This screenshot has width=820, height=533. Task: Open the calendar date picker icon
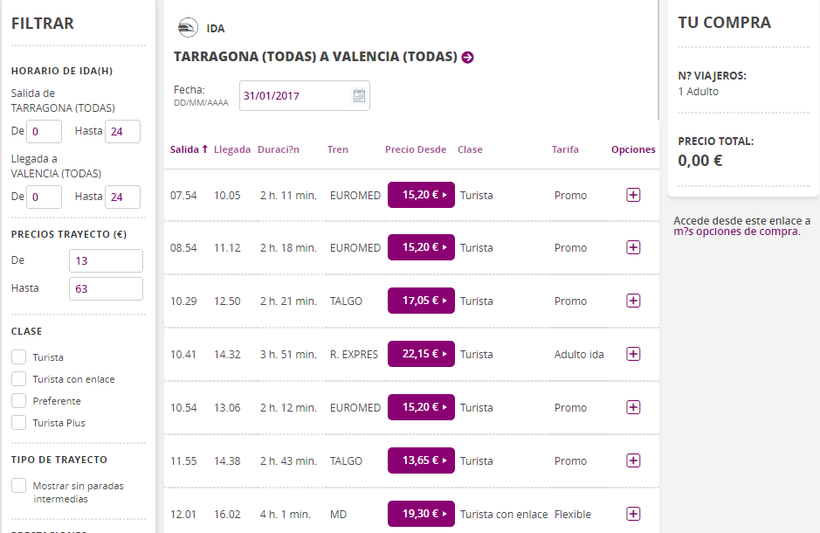click(x=359, y=96)
